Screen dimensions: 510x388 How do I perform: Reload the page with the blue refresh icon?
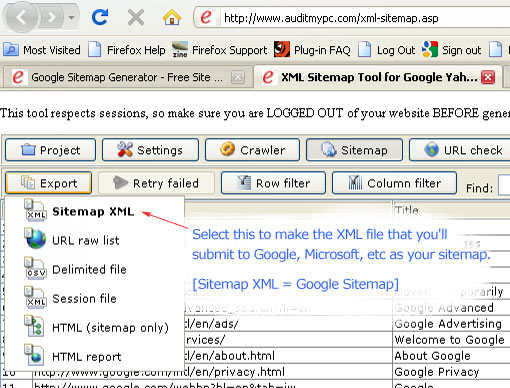[100, 17]
